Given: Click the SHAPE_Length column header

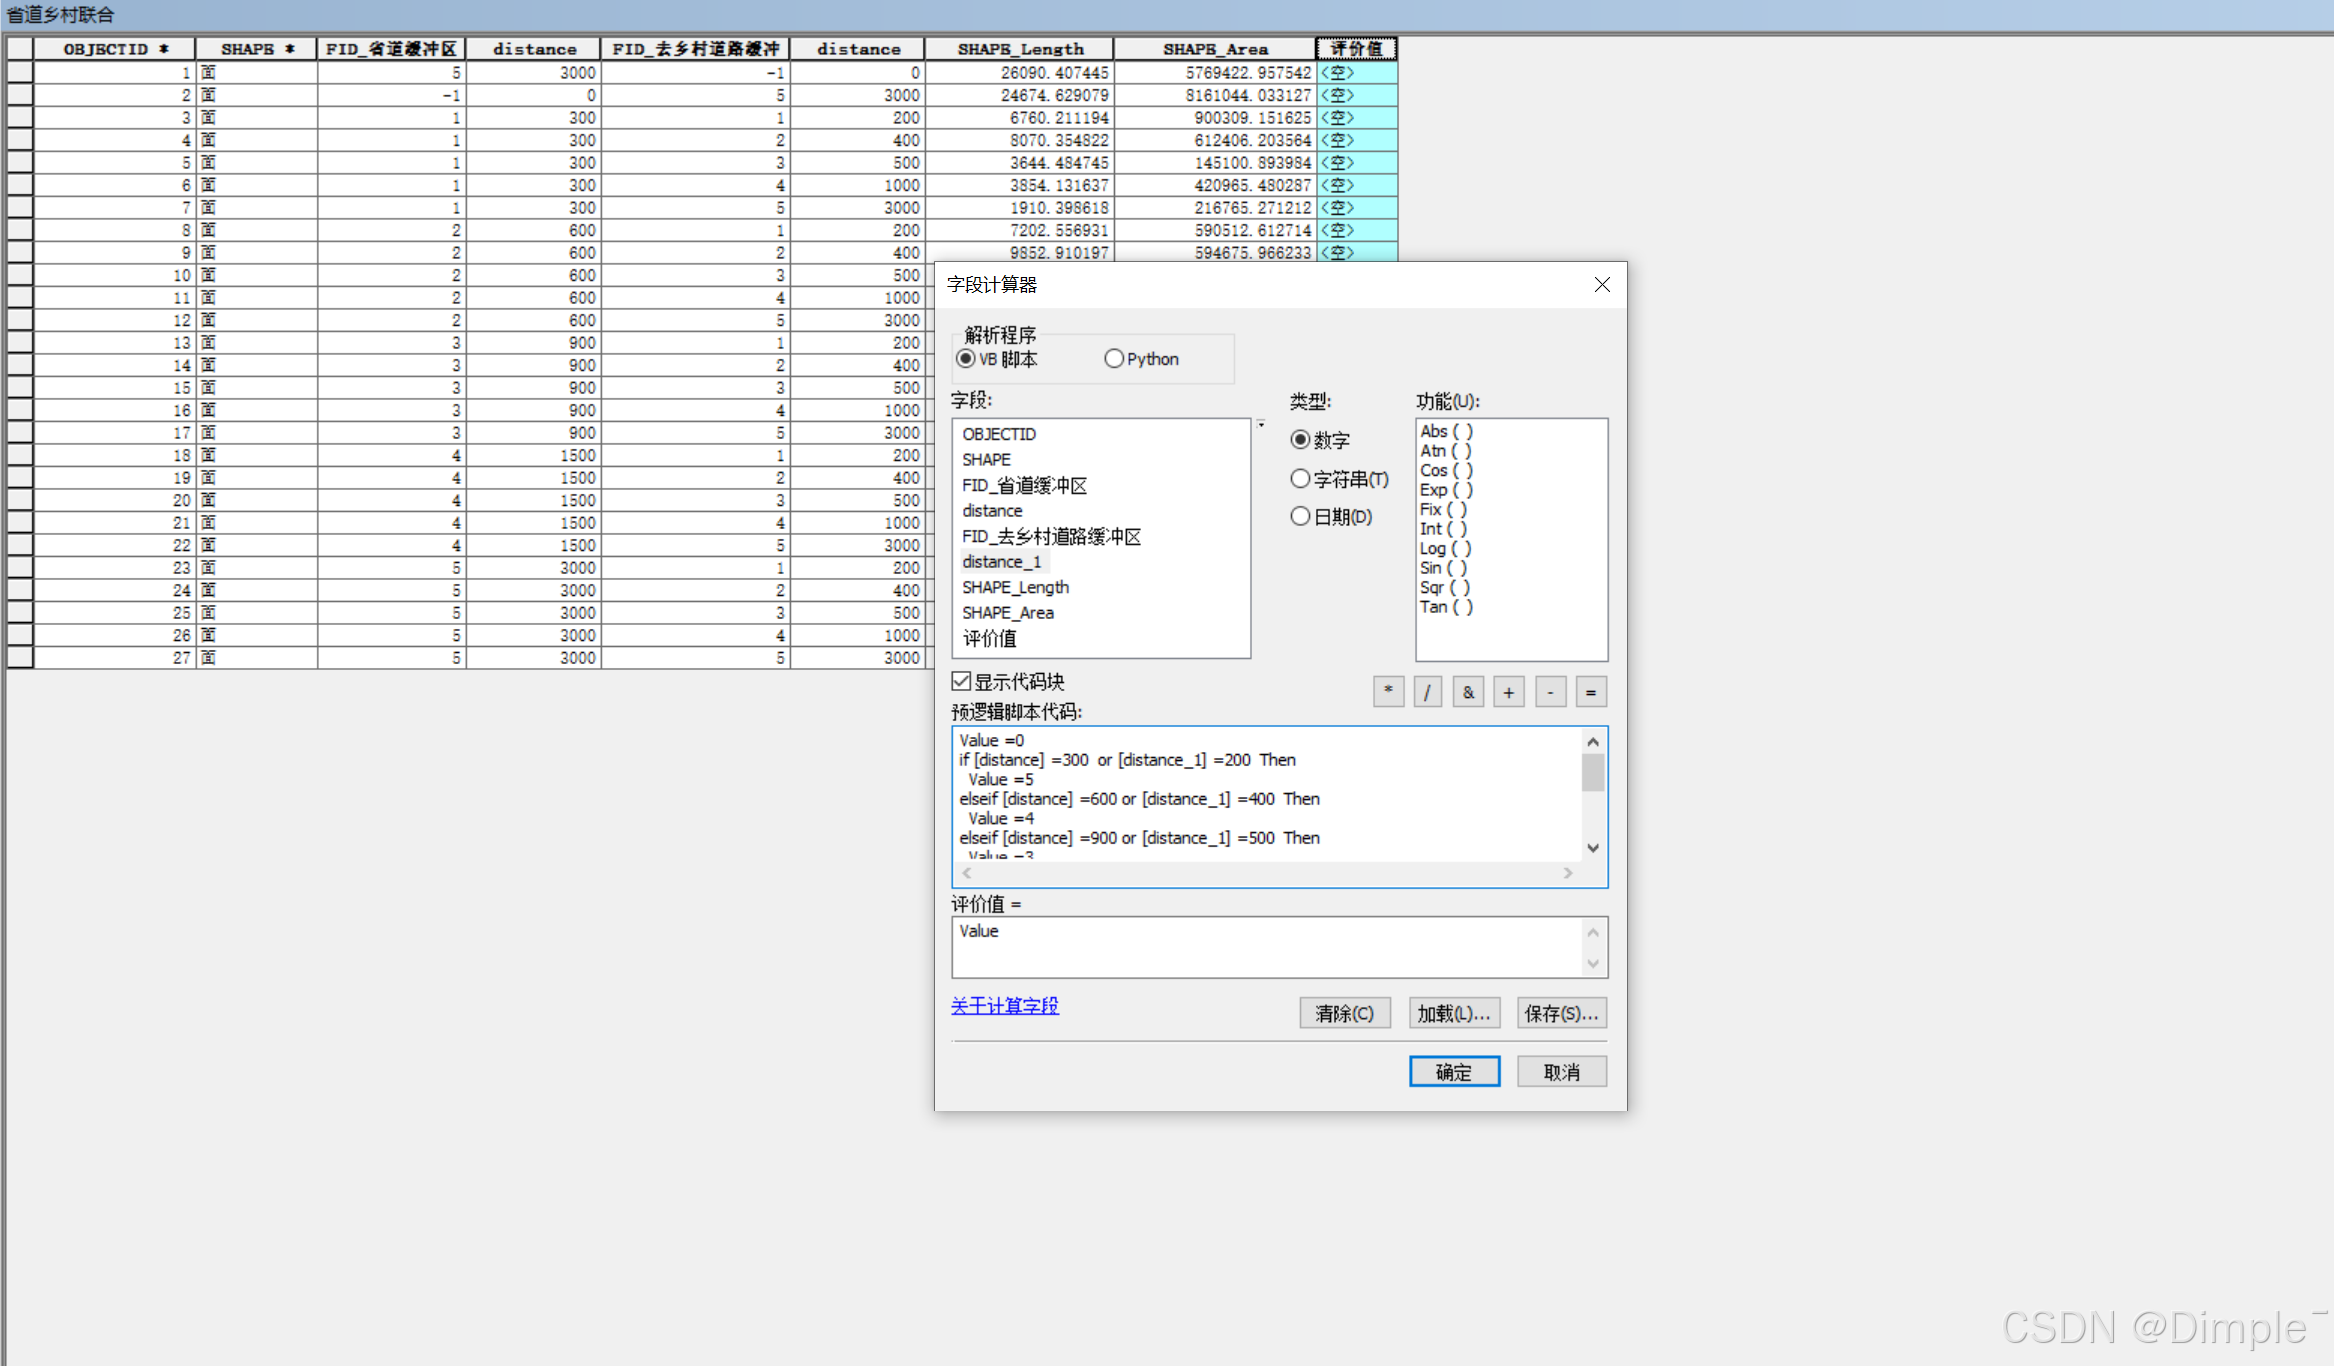Looking at the screenshot, I should [1019, 49].
